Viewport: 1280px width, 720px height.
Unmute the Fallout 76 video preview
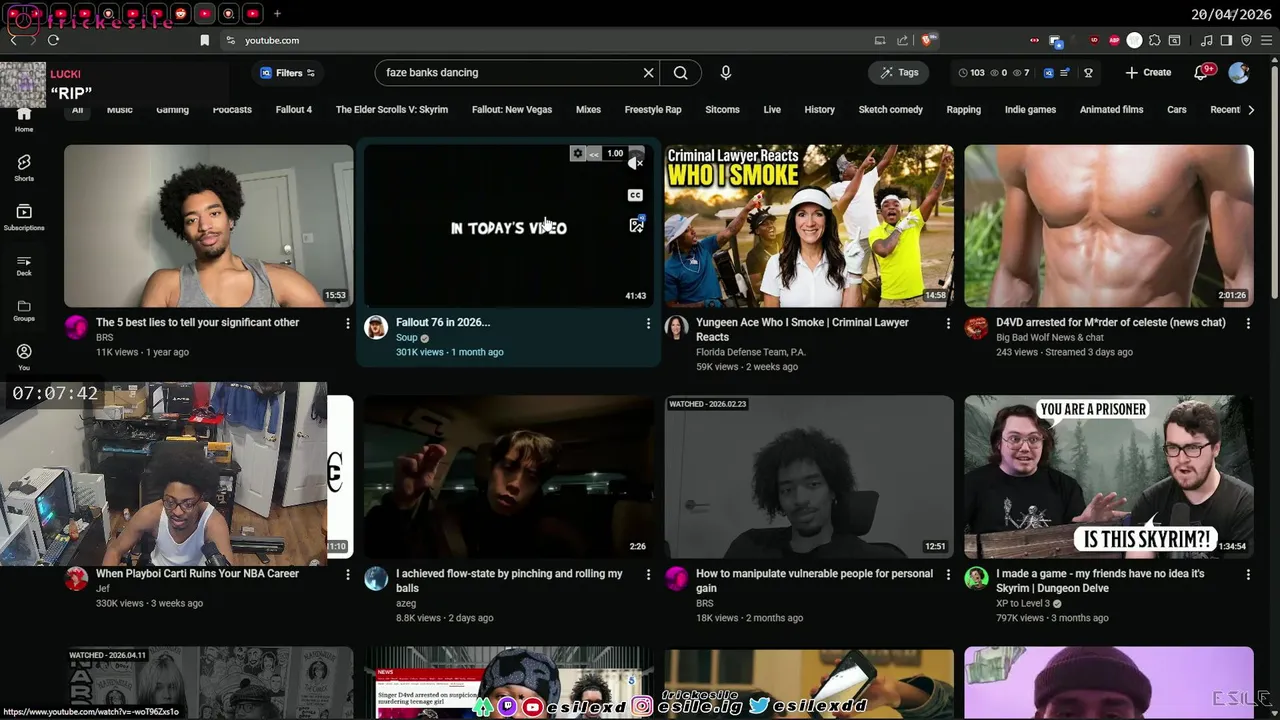[x=635, y=163]
